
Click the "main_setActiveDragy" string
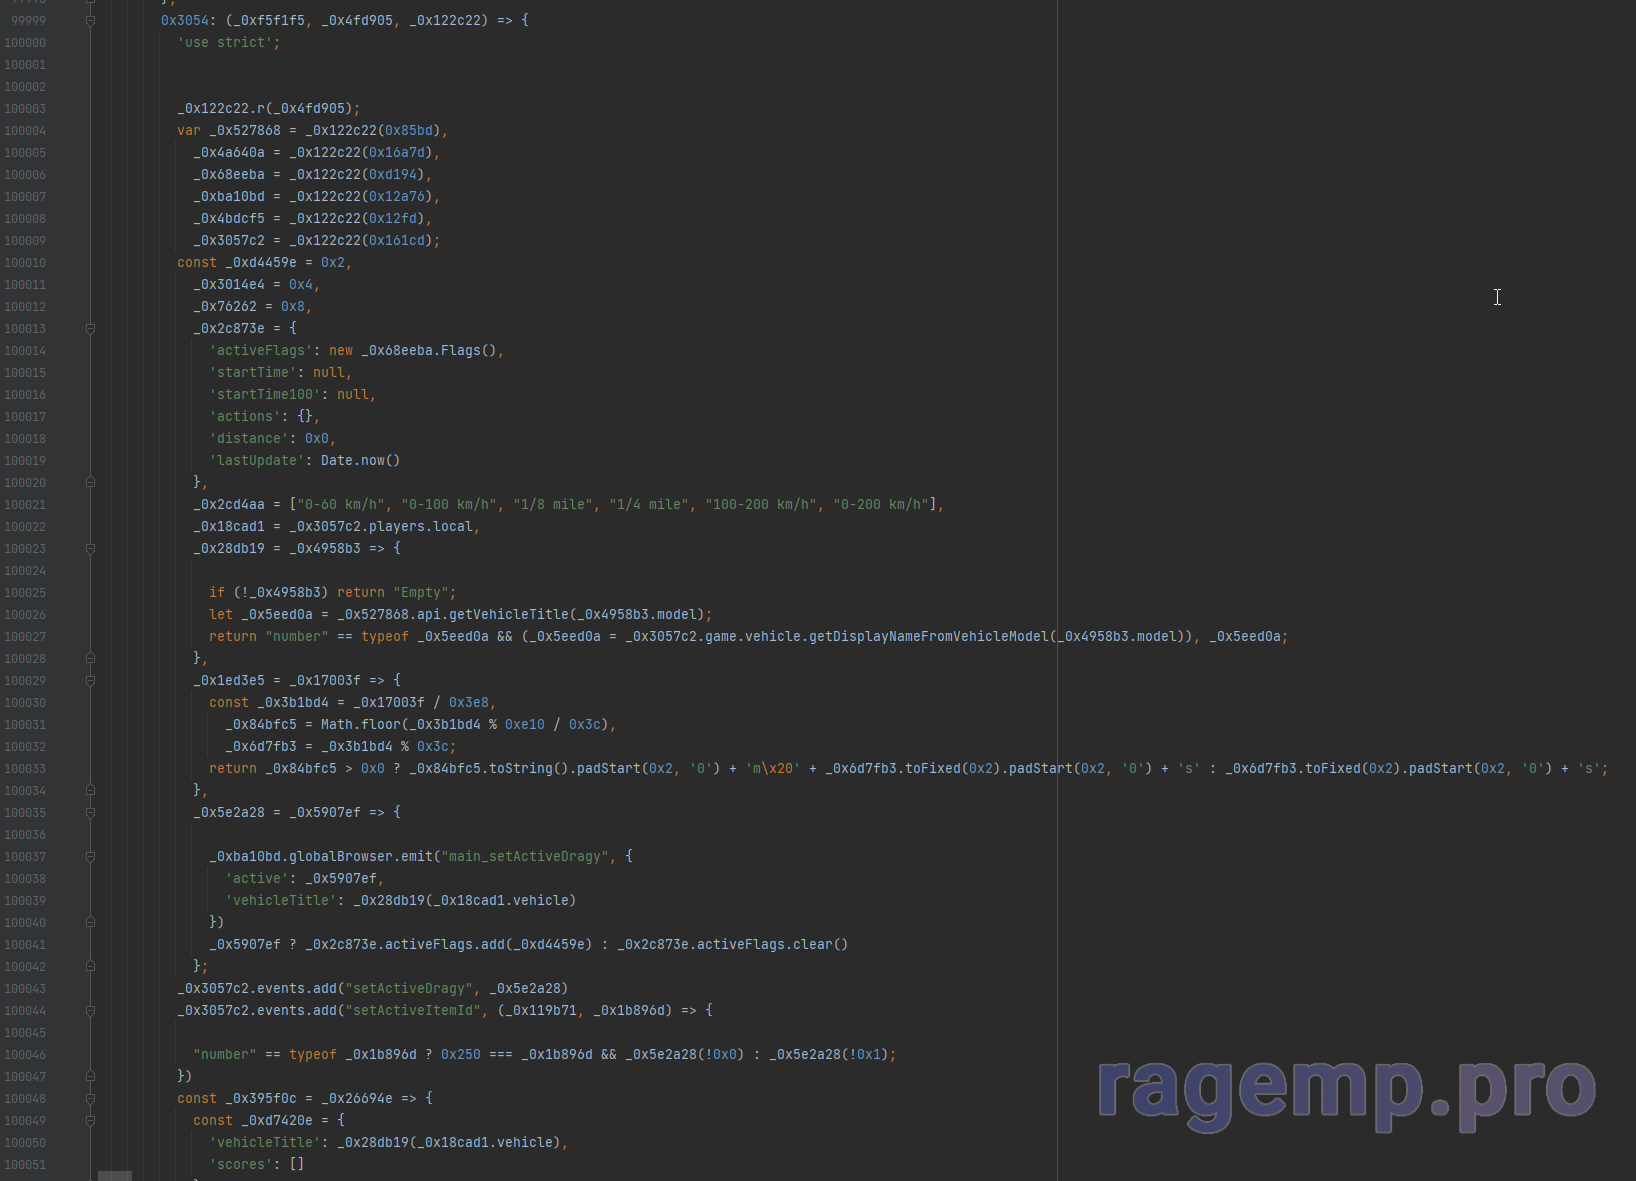pyautogui.click(x=525, y=856)
